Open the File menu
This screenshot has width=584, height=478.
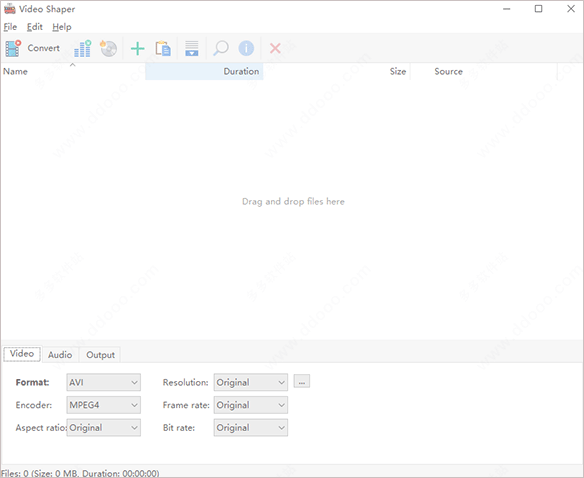(x=10, y=27)
